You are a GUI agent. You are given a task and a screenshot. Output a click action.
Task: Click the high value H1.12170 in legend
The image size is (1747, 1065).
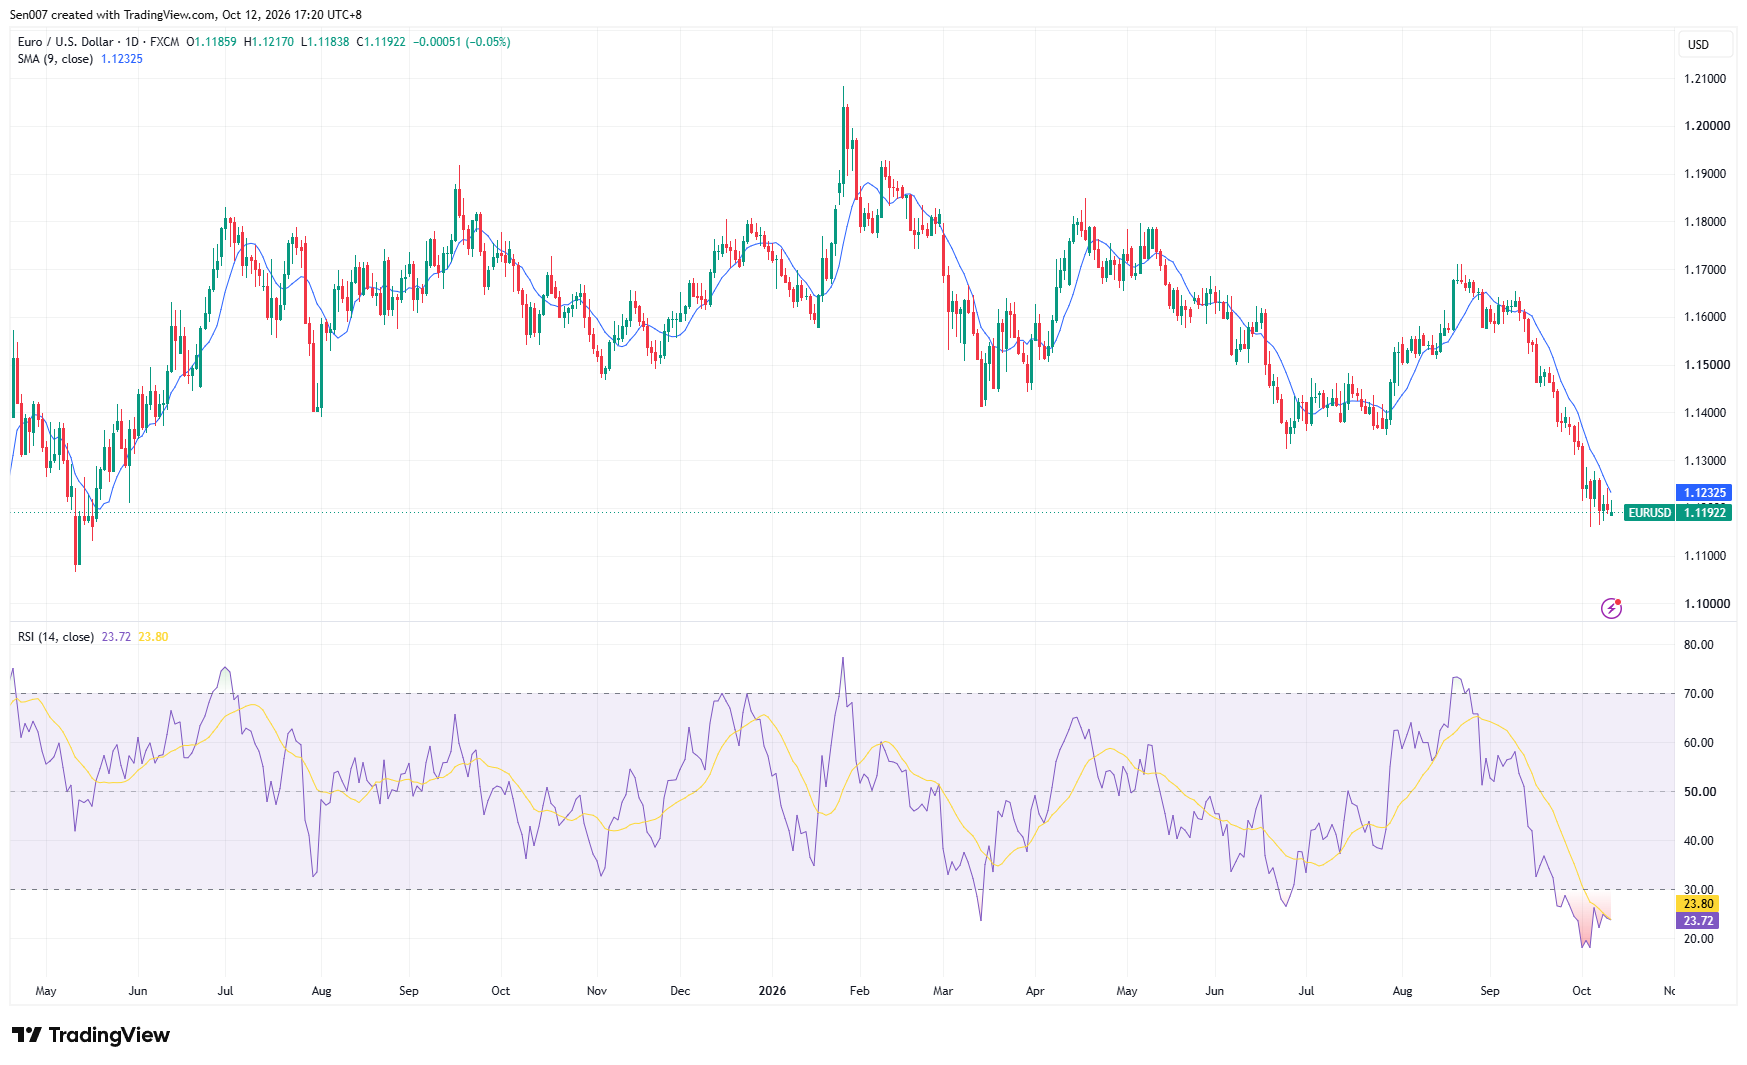click(x=269, y=42)
